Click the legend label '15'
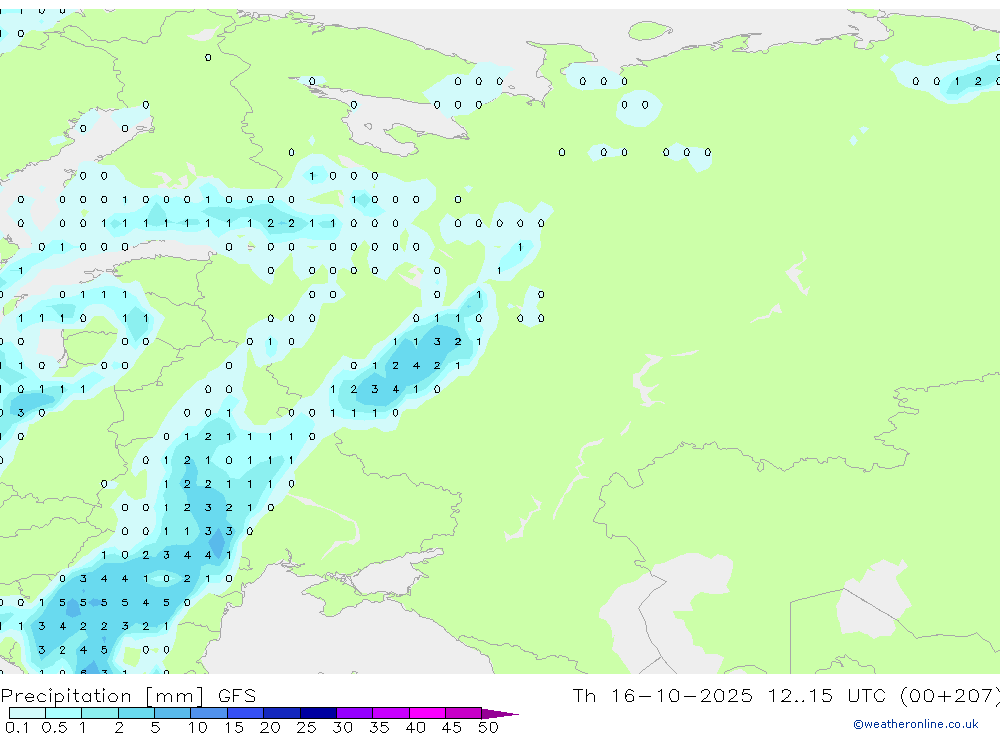Viewport: 1000px width, 733px height. click(234, 727)
